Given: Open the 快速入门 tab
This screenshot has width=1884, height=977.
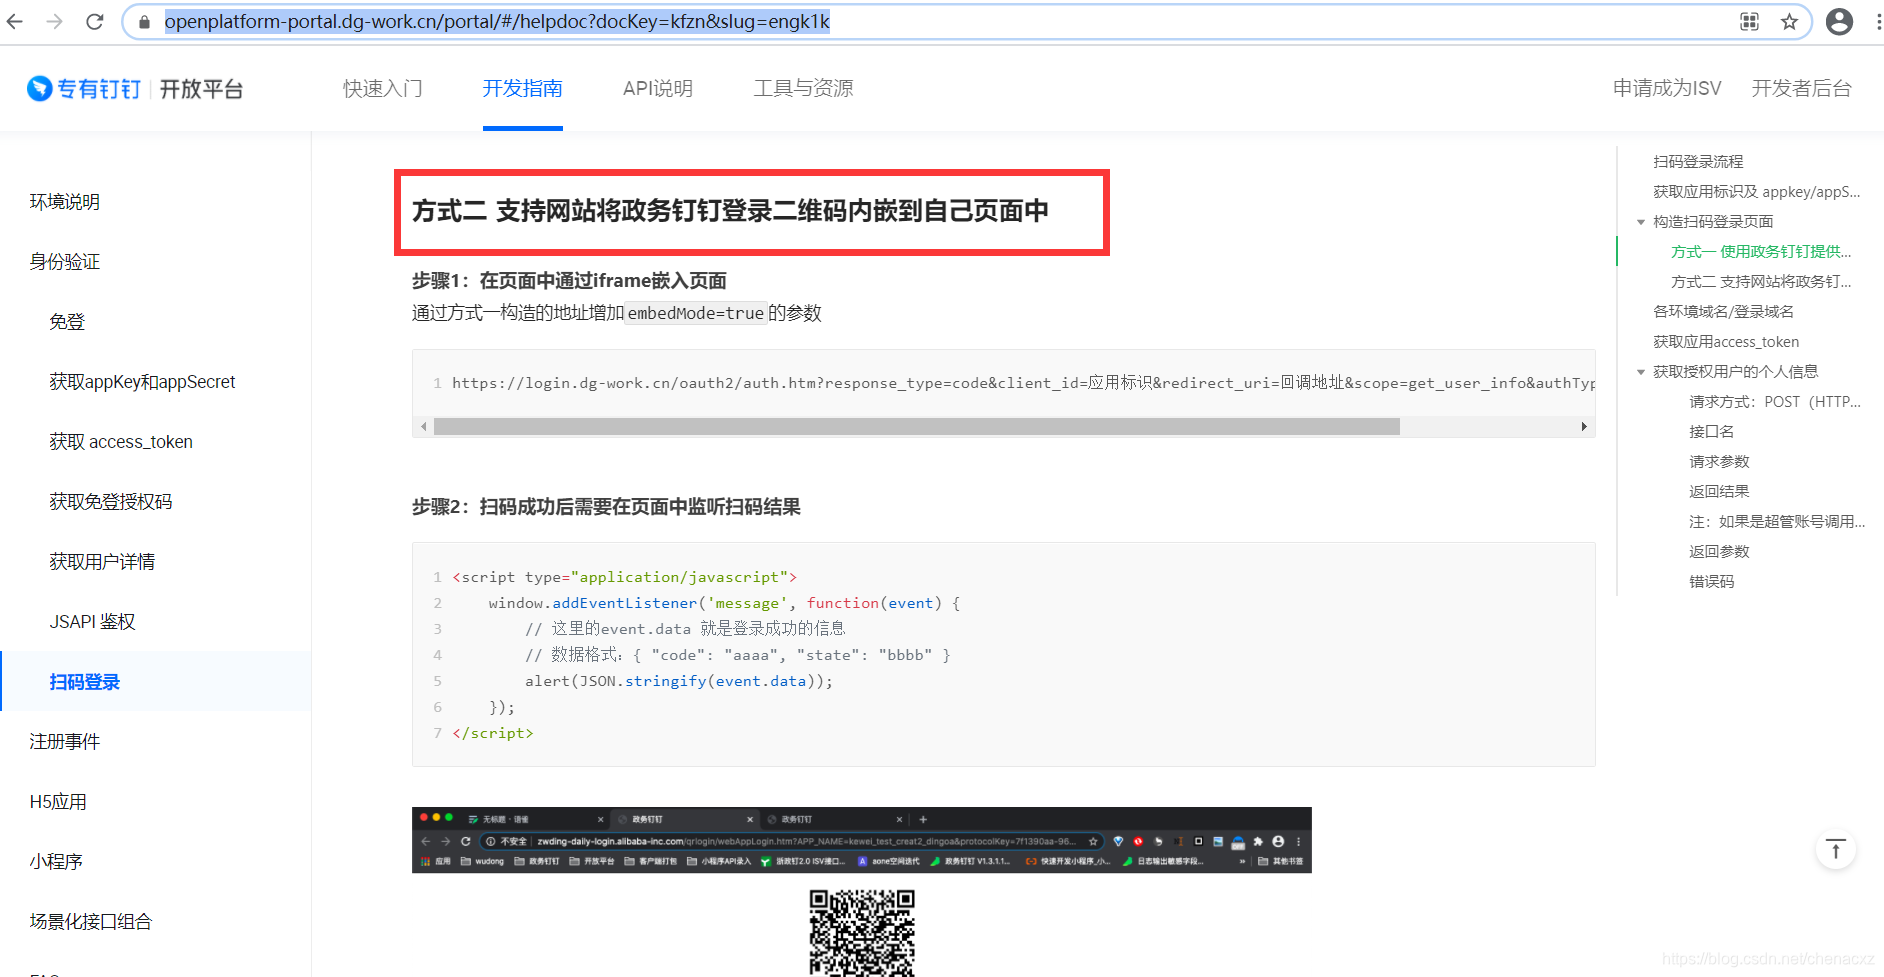Looking at the screenshot, I should pos(383,89).
